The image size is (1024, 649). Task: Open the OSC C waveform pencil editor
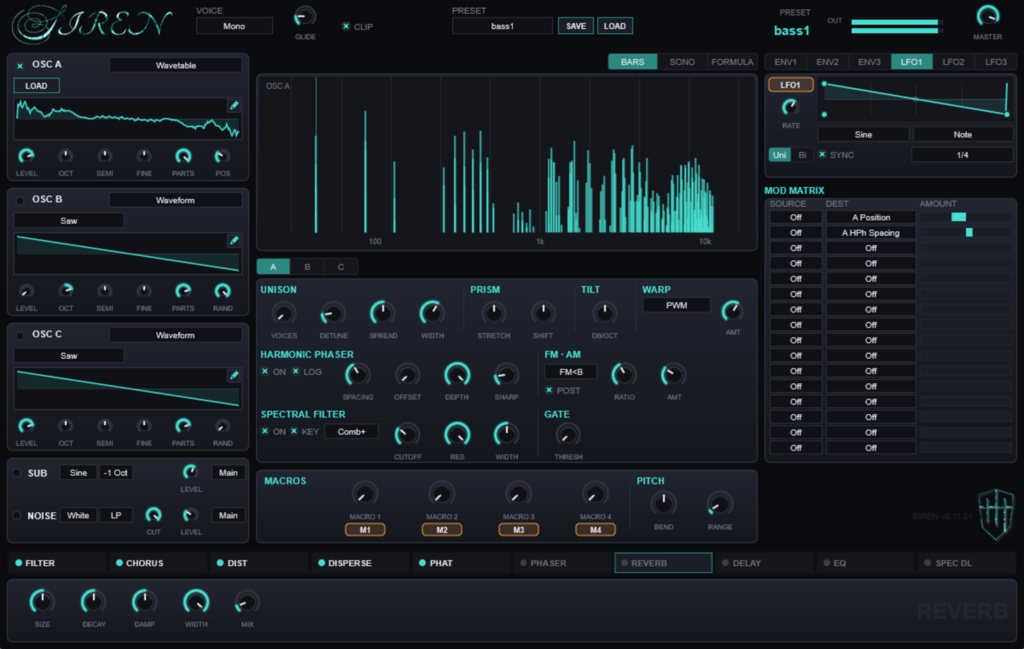pyautogui.click(x=234, y=375)
